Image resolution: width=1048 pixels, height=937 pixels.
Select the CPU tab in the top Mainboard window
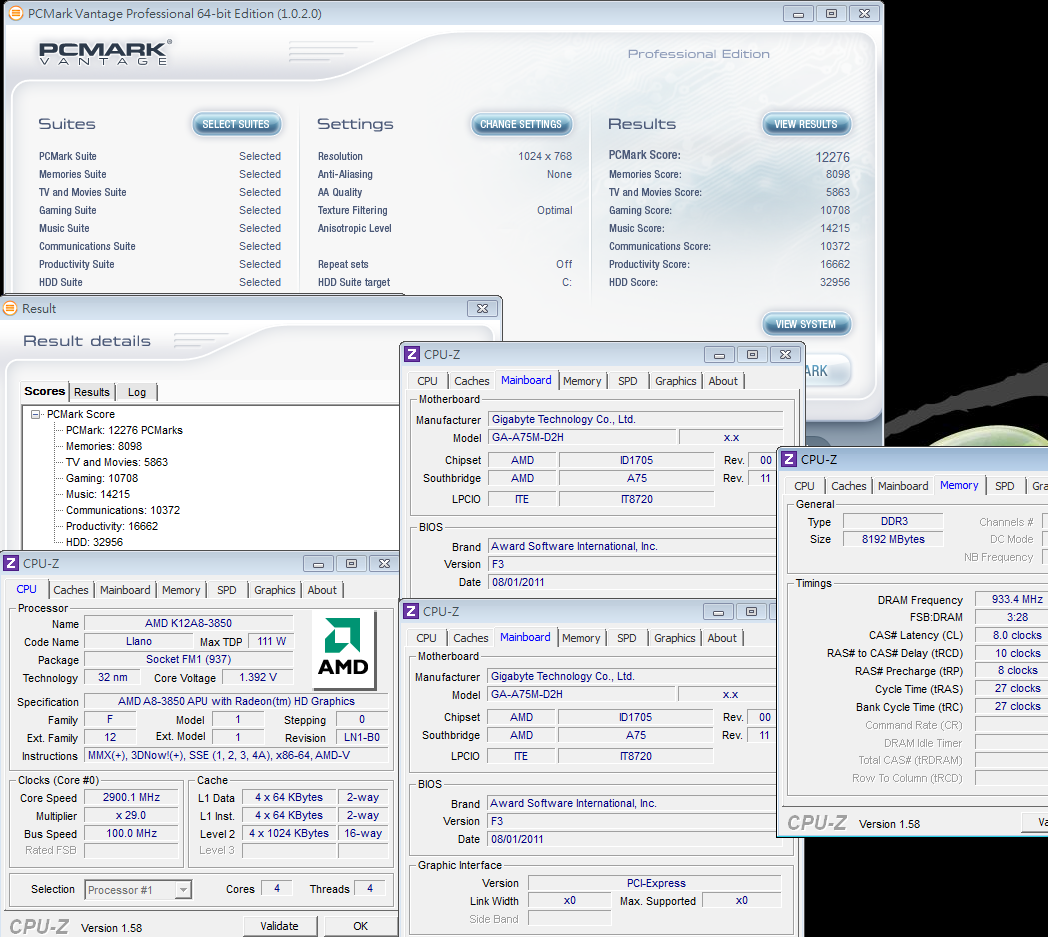click(428, 381)
